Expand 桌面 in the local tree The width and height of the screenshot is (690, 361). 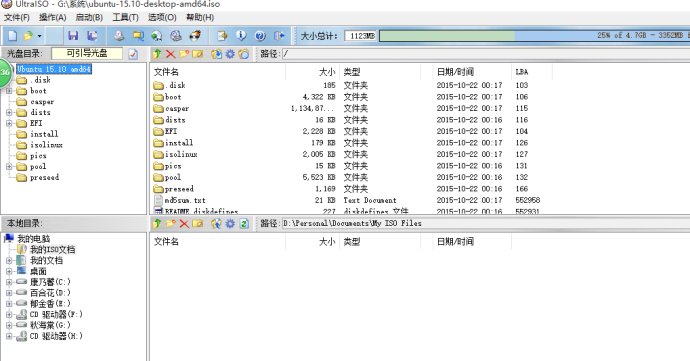point(9,271)
